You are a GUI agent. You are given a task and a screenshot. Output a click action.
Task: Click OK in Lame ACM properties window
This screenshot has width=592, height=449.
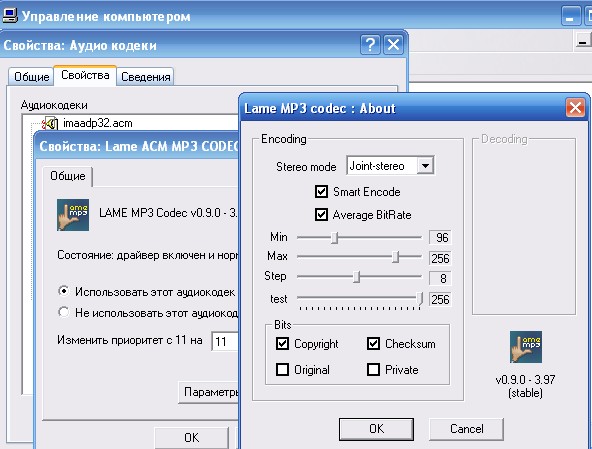point(191,438)
